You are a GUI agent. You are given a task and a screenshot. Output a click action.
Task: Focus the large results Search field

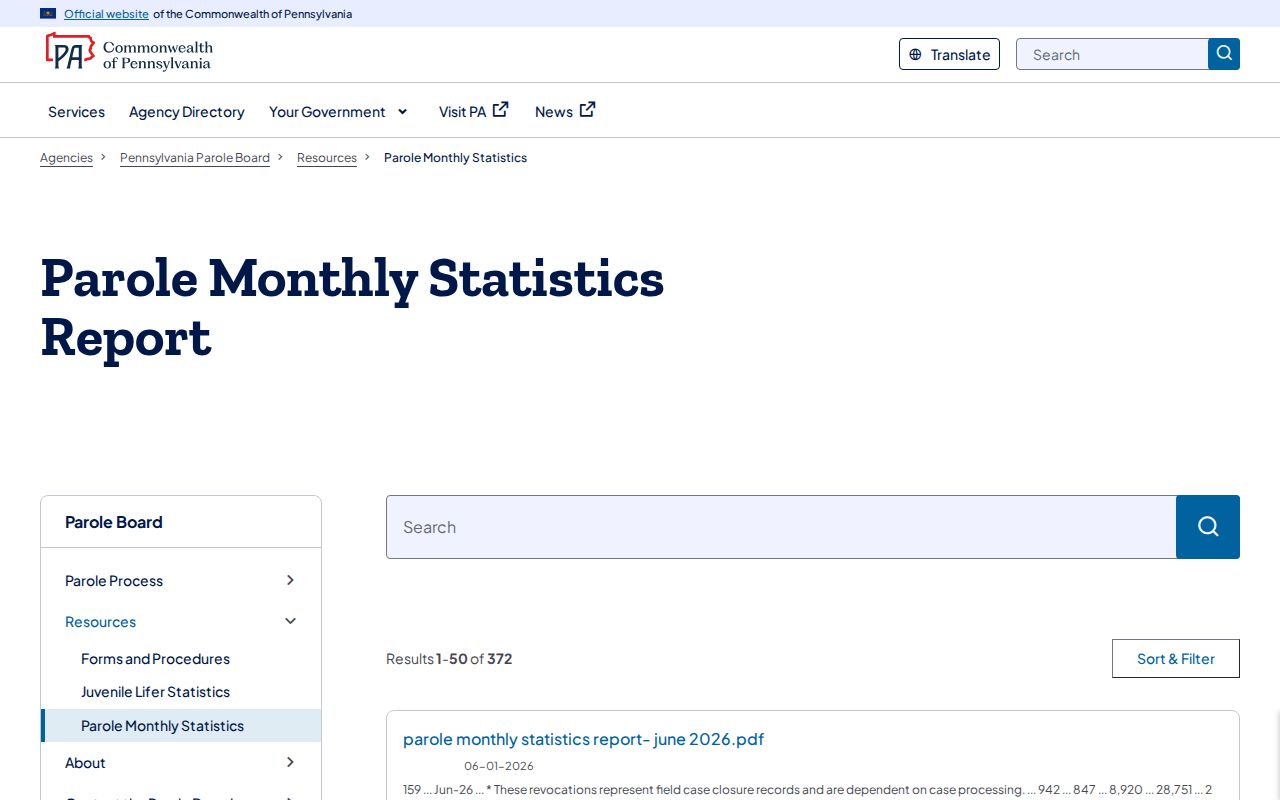(x=781, y=527)
